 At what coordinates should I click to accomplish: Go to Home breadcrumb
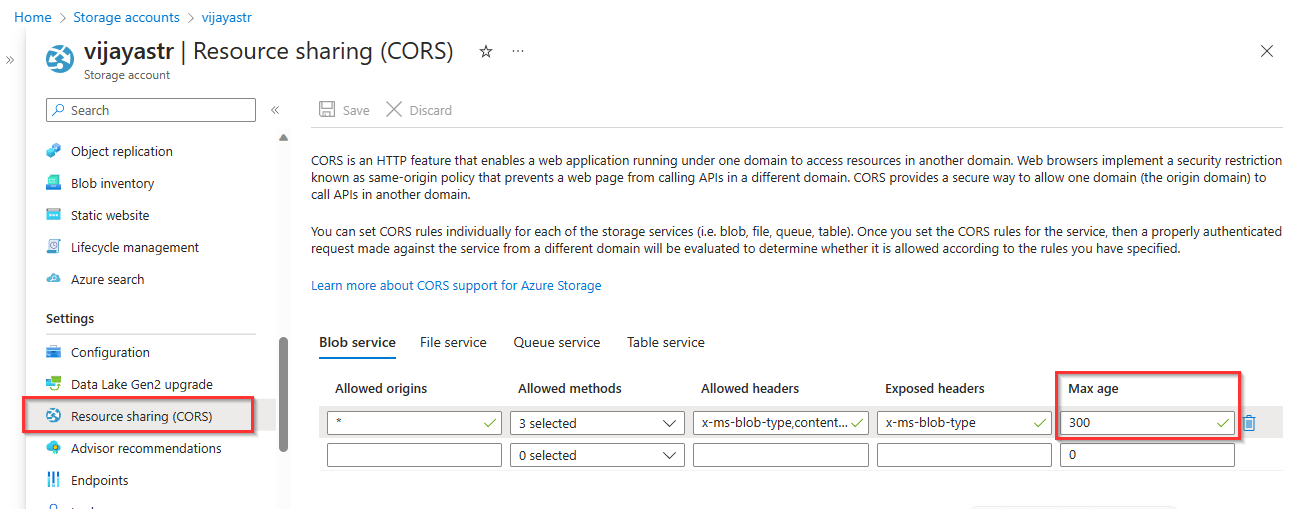click(x=33, y=17)
